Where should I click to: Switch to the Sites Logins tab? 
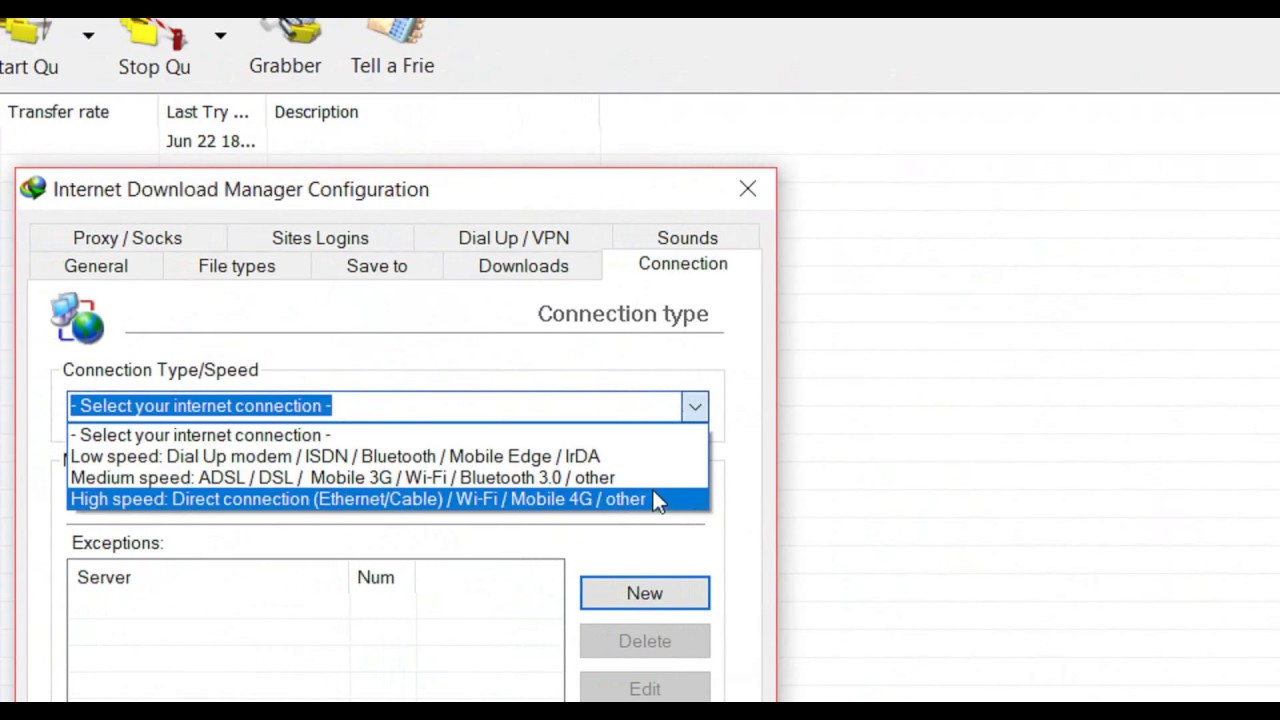(320, 238)
